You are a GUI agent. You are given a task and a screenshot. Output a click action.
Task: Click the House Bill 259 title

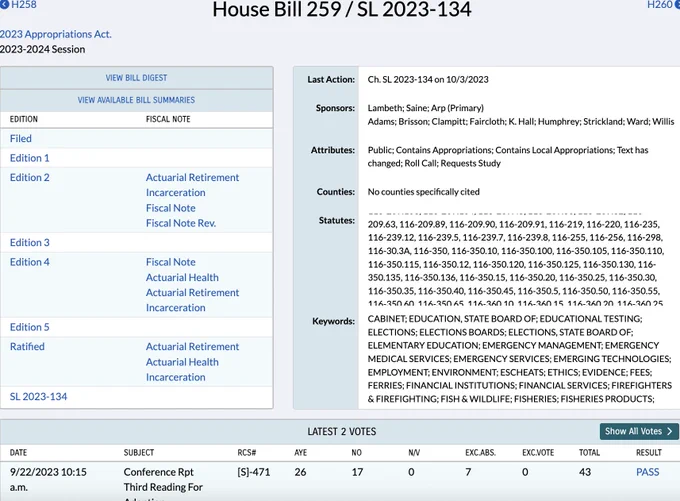point(342,10)
